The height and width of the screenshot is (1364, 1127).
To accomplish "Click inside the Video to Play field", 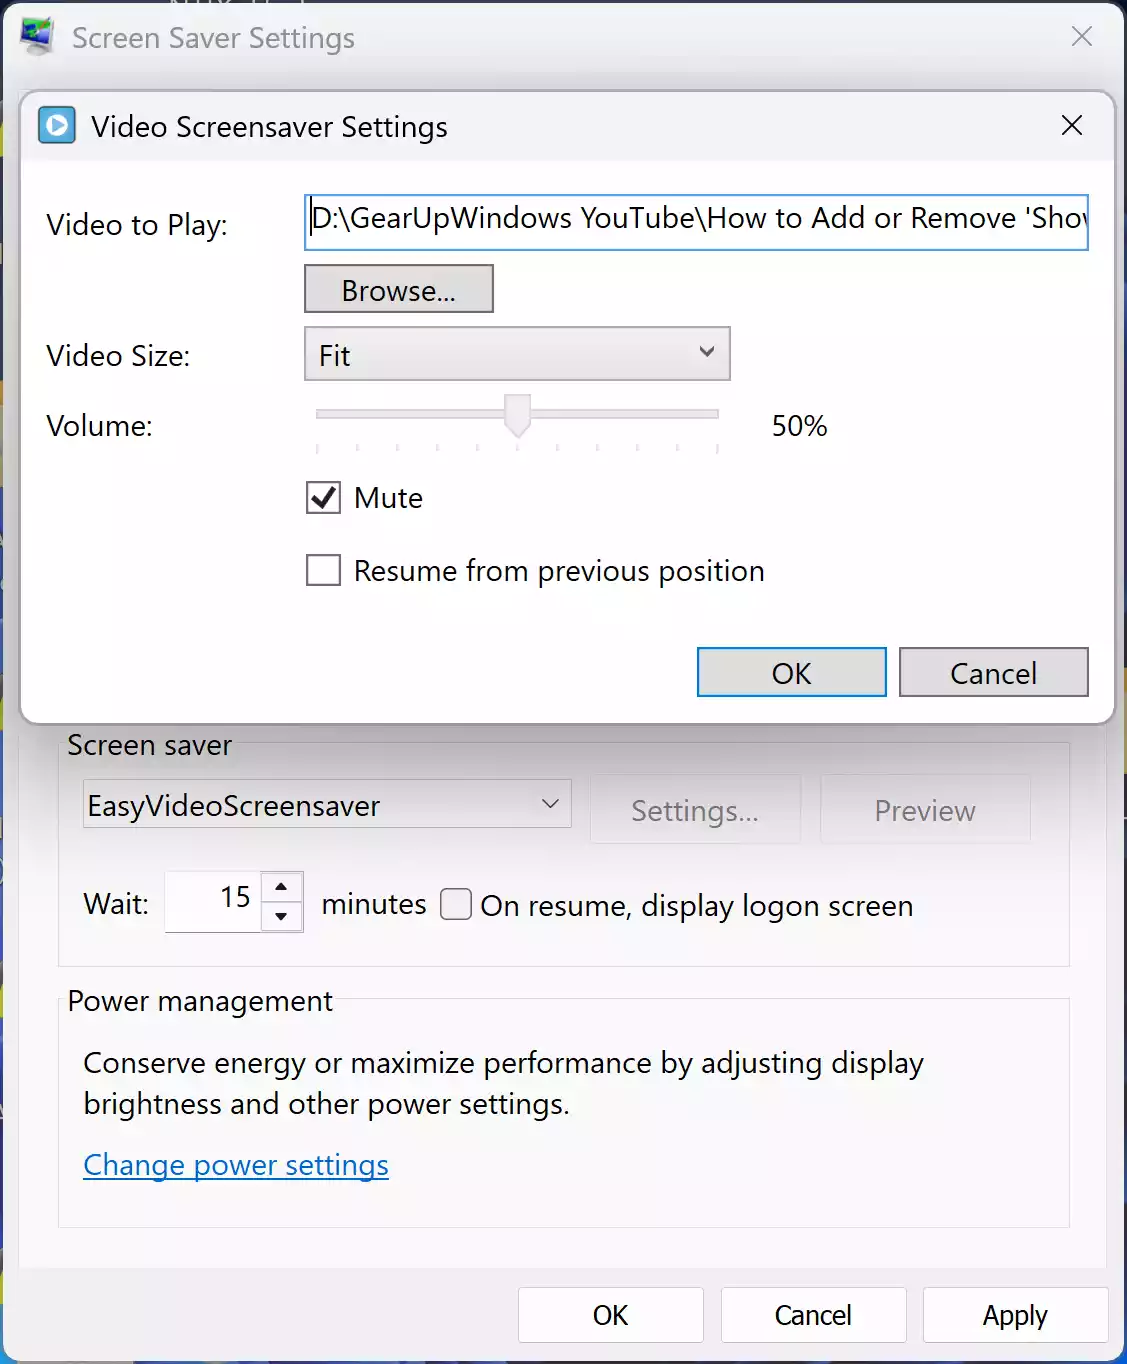I will coord(697,222).
